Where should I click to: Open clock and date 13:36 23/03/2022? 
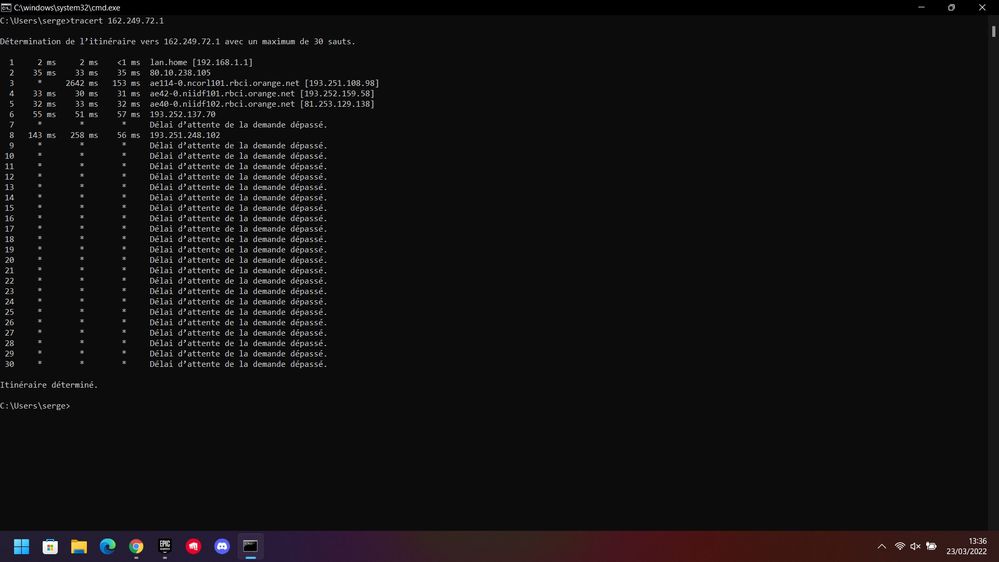[x=967, y=546]
